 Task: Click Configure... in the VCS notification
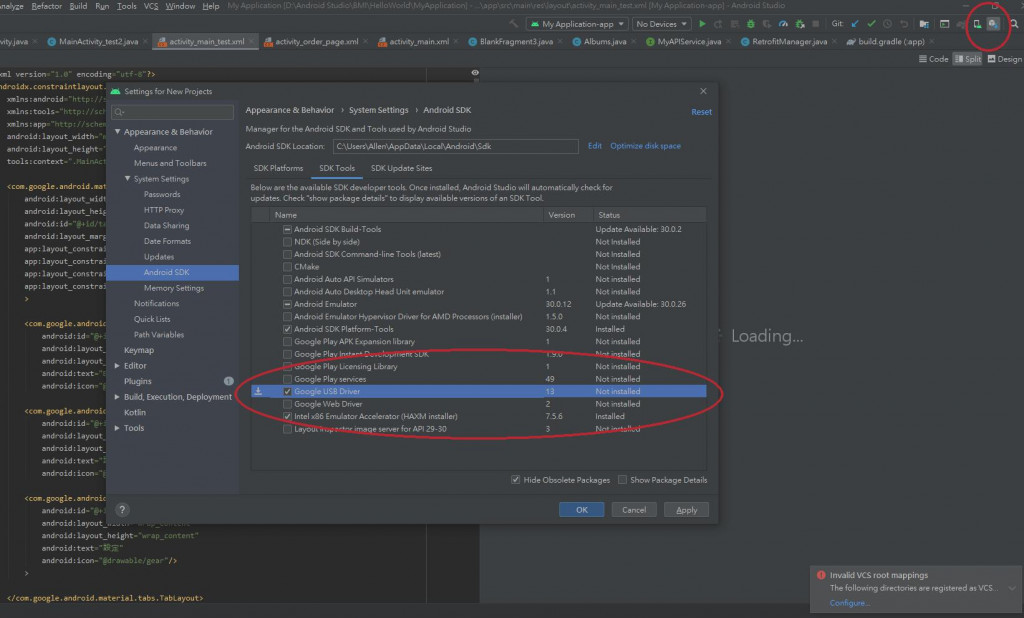849,603
